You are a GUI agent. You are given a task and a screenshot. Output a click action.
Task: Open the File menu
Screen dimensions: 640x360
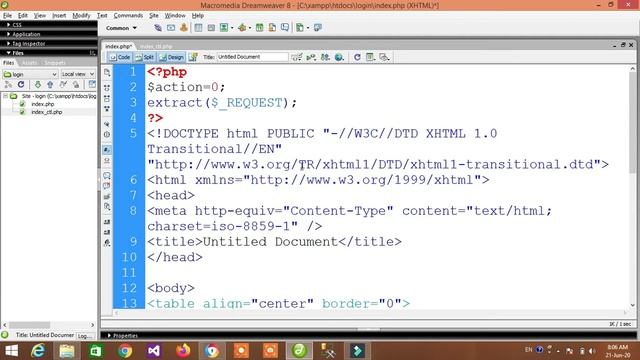click(x=7, y=16)
